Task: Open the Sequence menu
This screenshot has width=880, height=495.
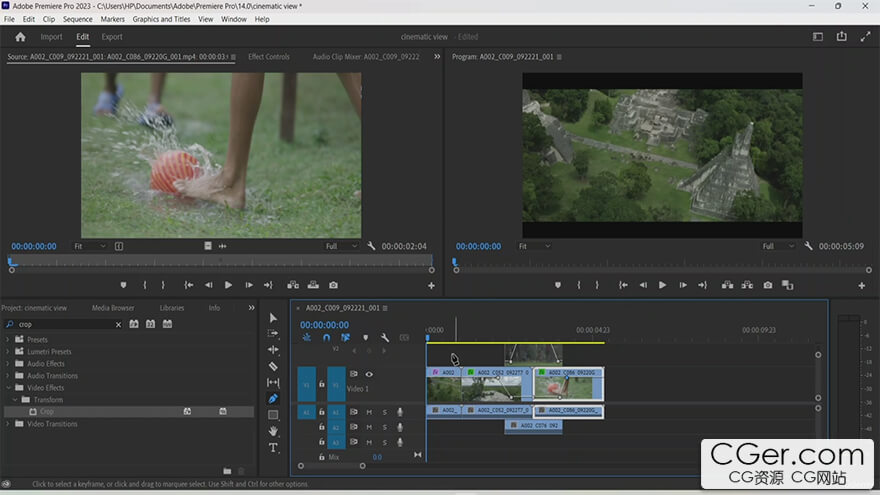Action: 77,19
